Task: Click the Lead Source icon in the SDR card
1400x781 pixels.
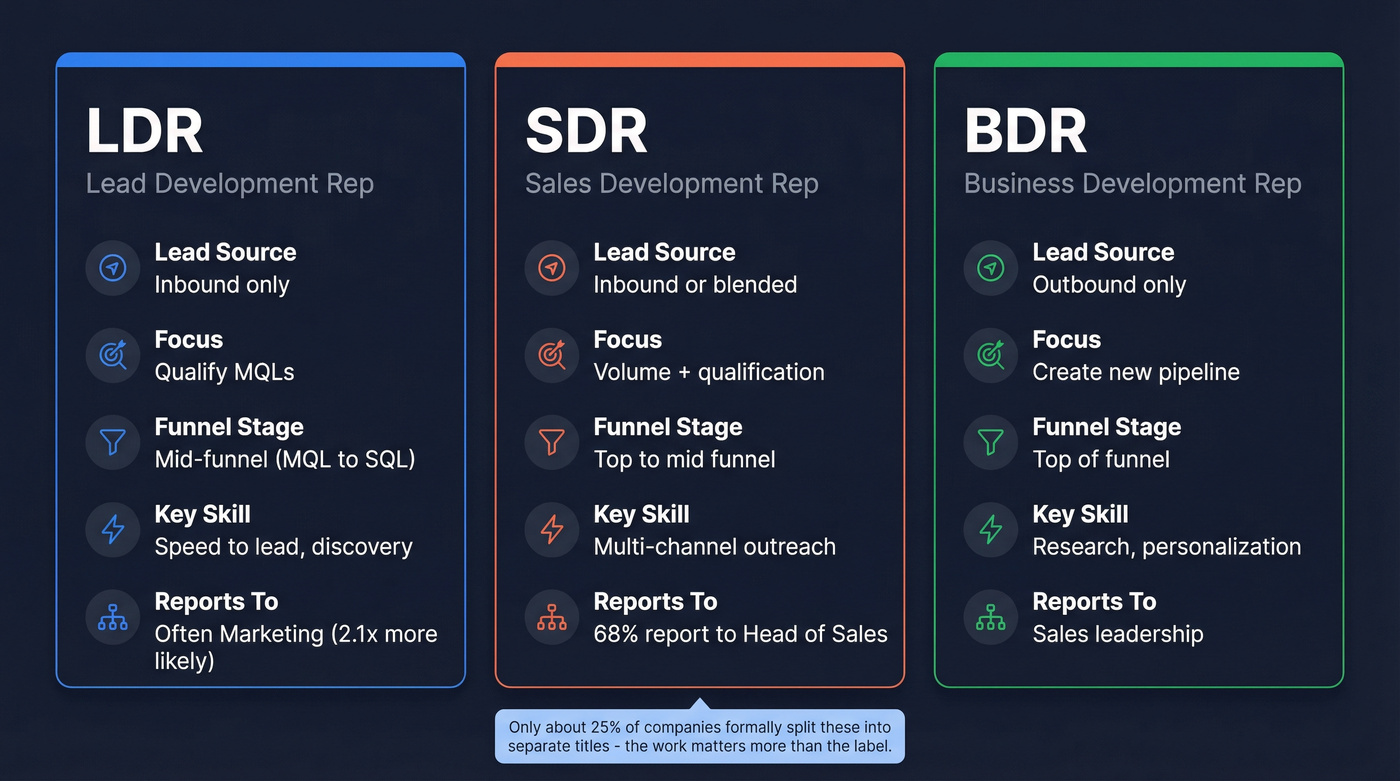Action: (x=551, y=268)
